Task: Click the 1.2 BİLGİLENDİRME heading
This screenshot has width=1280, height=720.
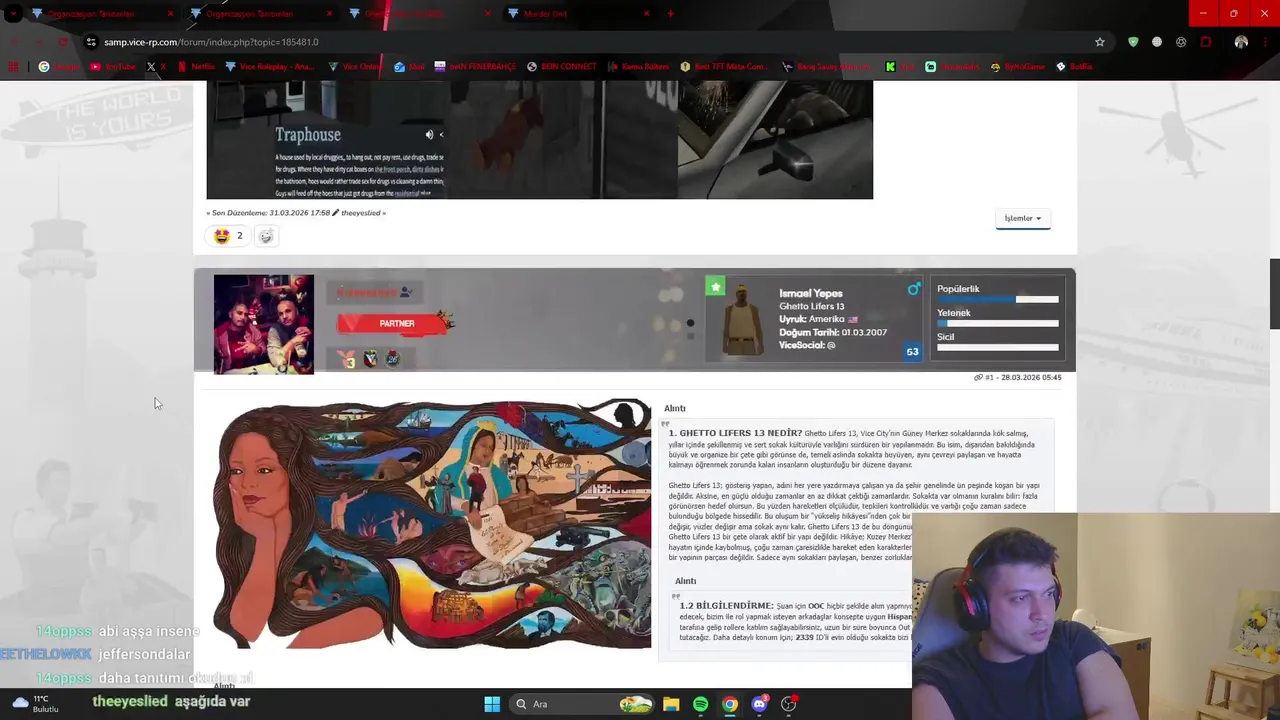Action: point(727,606)
